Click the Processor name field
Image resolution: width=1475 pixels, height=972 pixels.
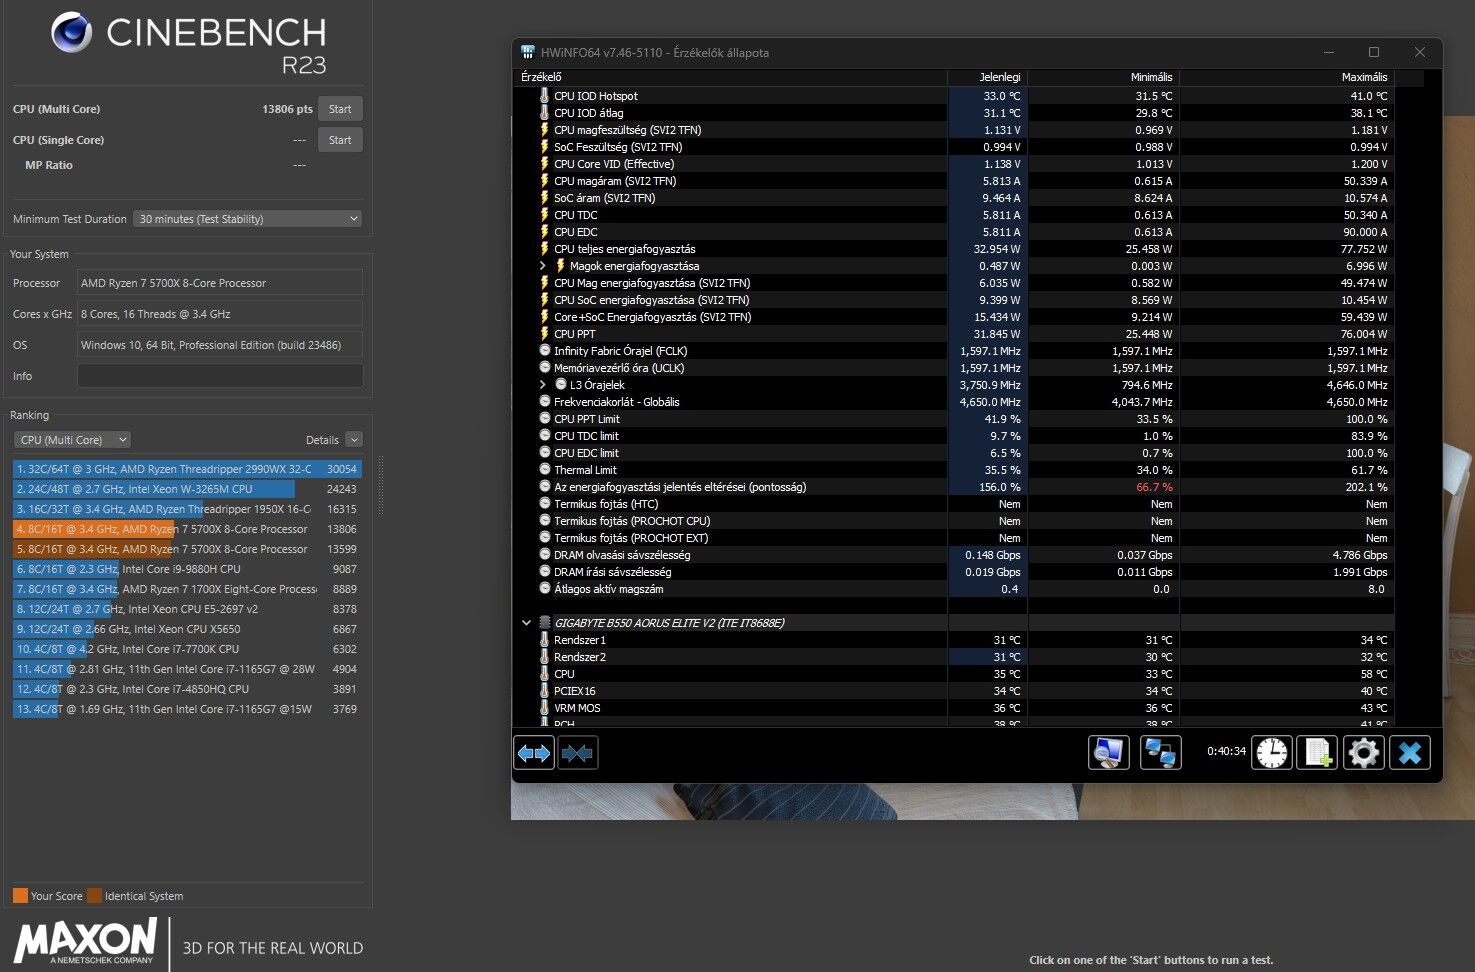(x=220, y=283)
